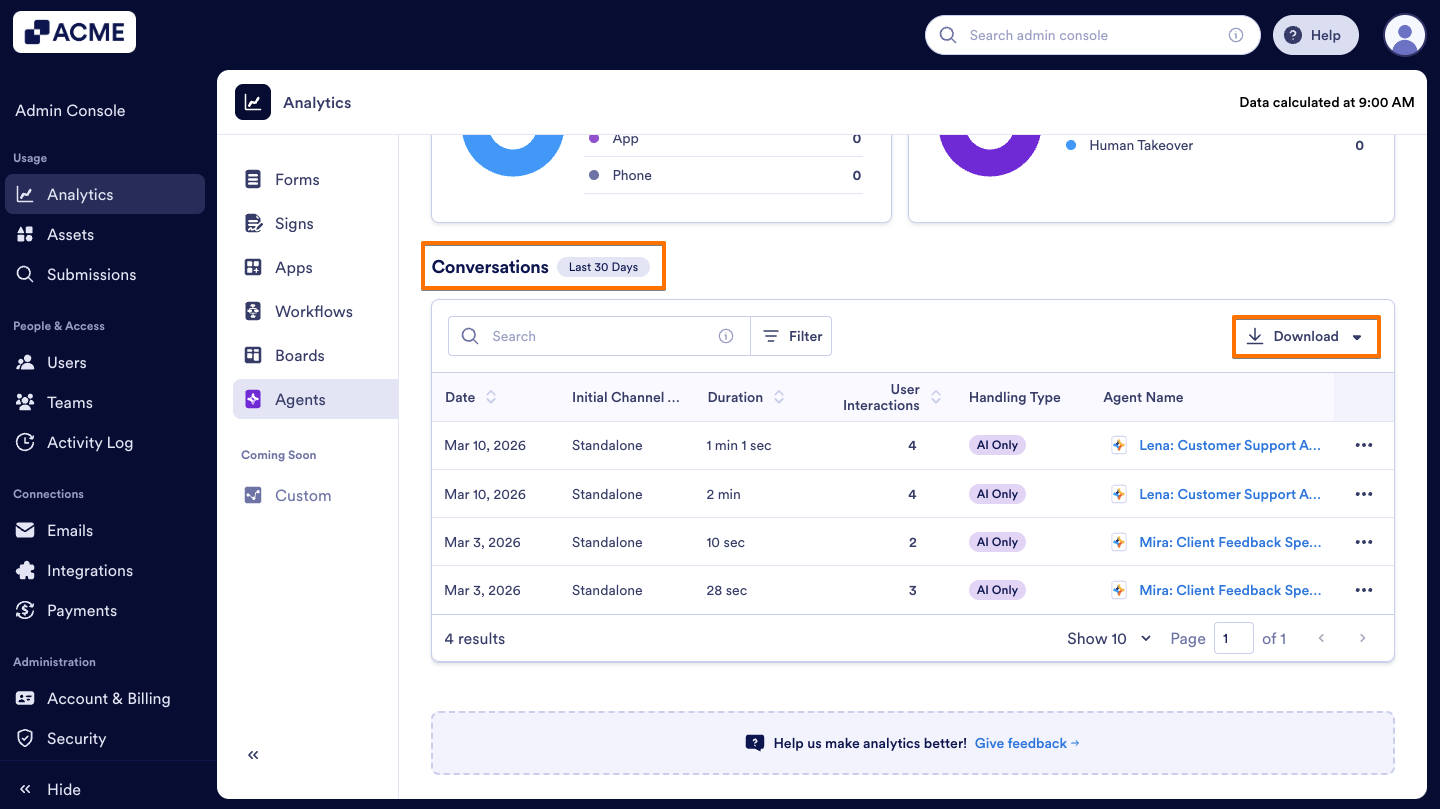This screenshot has width=1440, height=809.
Task: Open Emails via the envelope icon
Action: [x=24, y=530]
